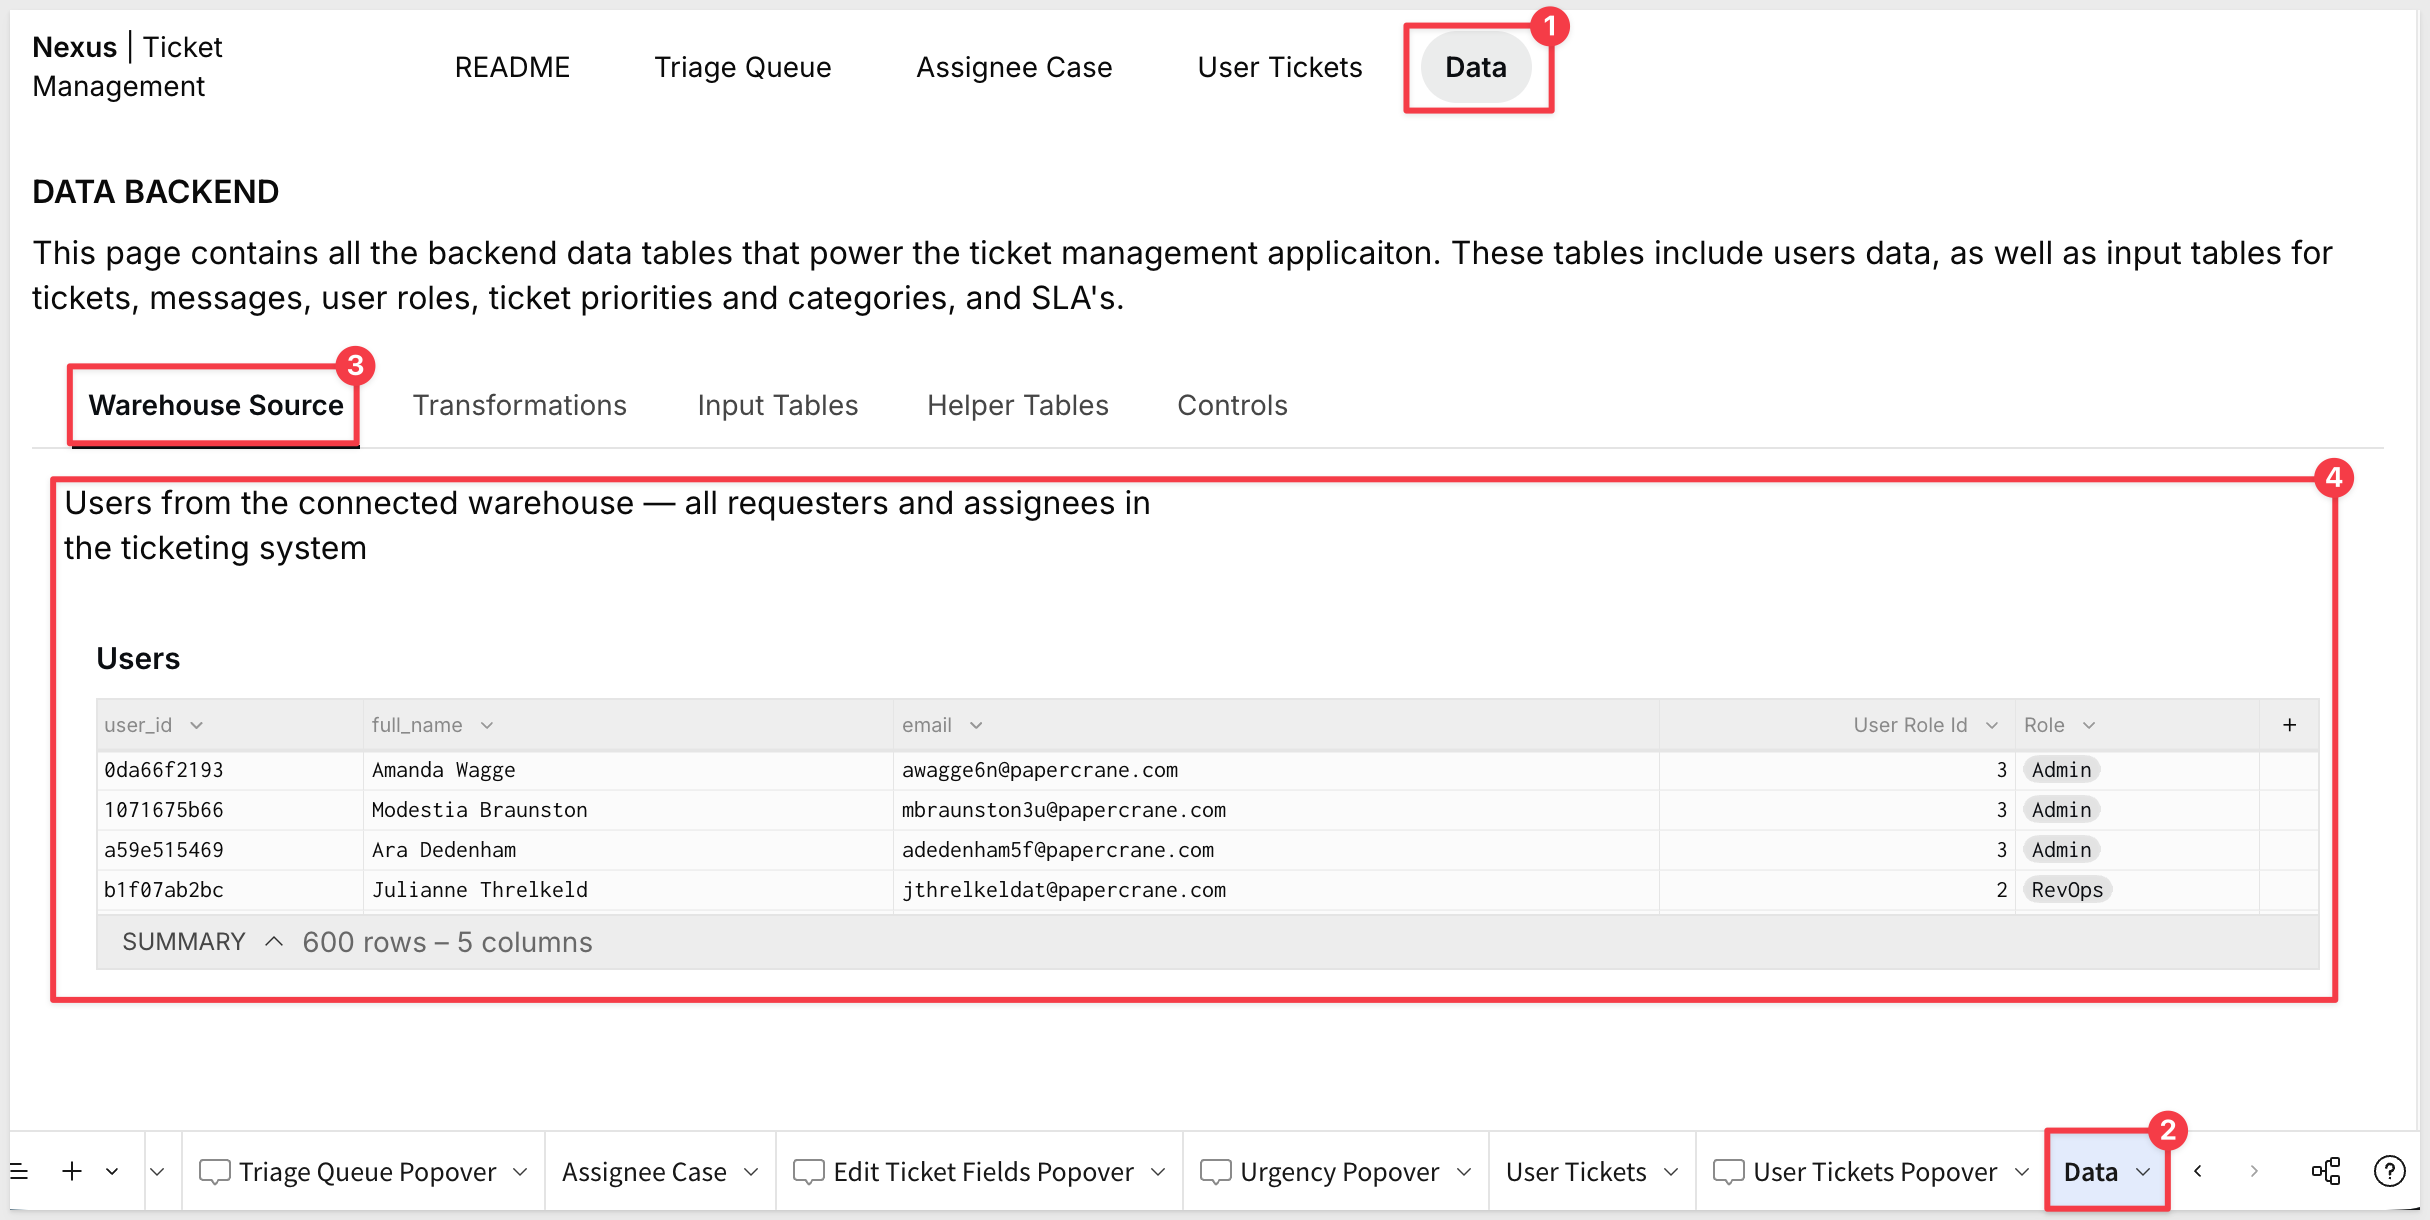Click the RevOps role pill
This screenshot has height=1220, width=2430.
(2067, 890)
